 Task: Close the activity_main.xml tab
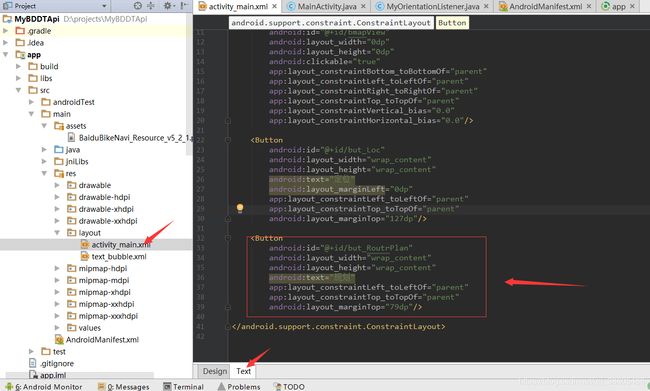coord(274,7)
